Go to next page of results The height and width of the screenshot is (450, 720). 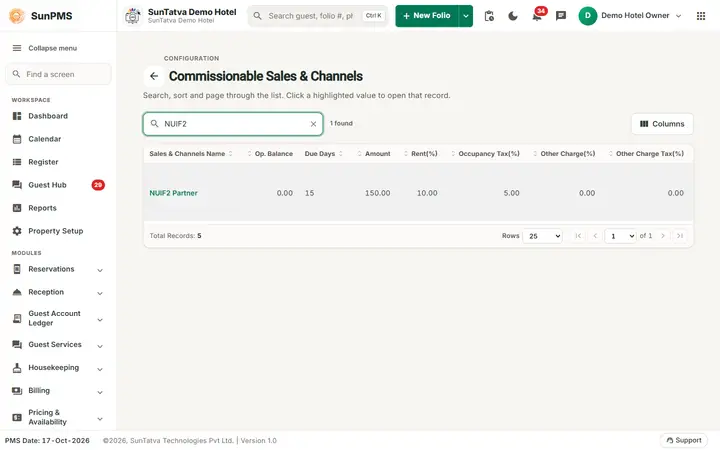(663, 236)
